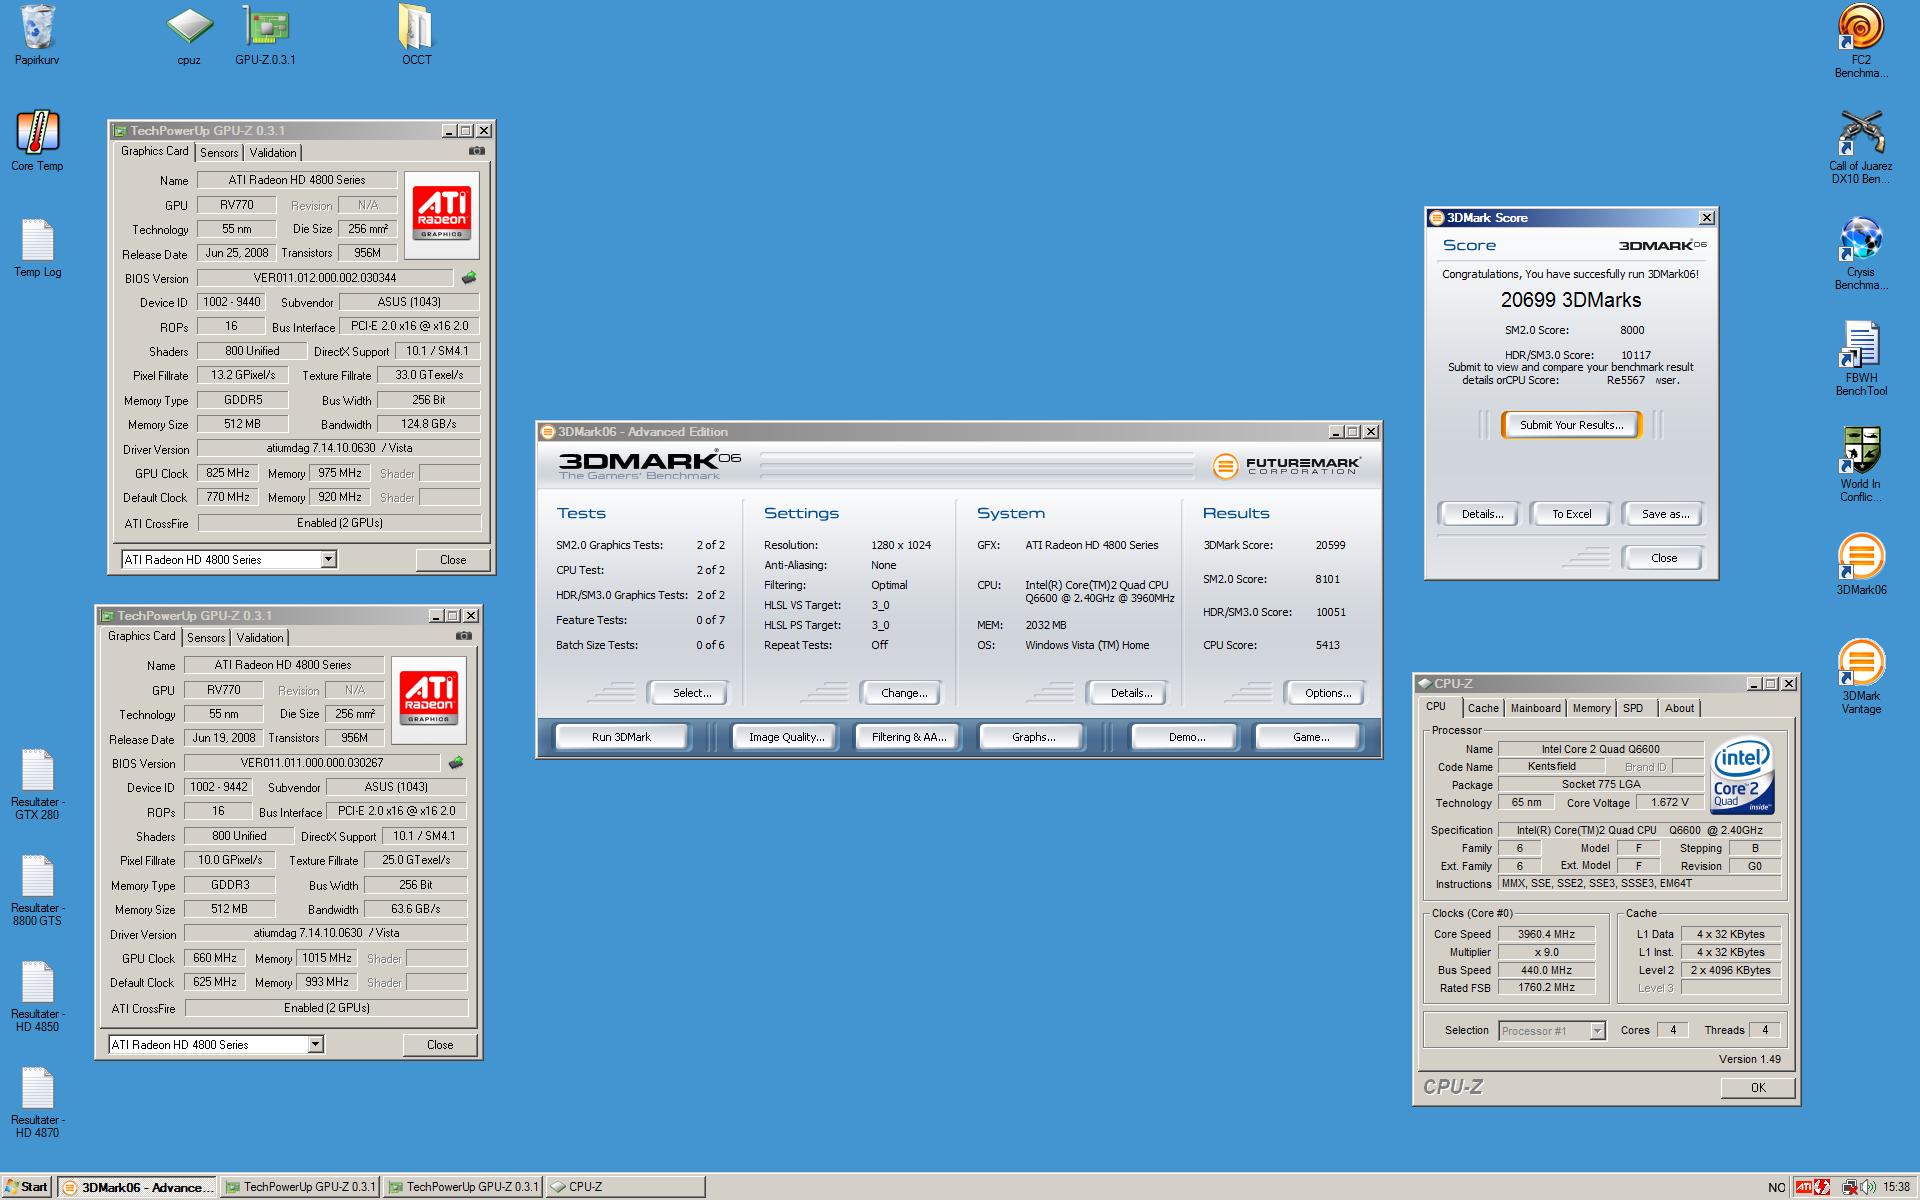This screenshot has width=1920, height=1200.
Task: Switch to Validation tab in lower GPU-Z
Action: [x=260, y=638]
